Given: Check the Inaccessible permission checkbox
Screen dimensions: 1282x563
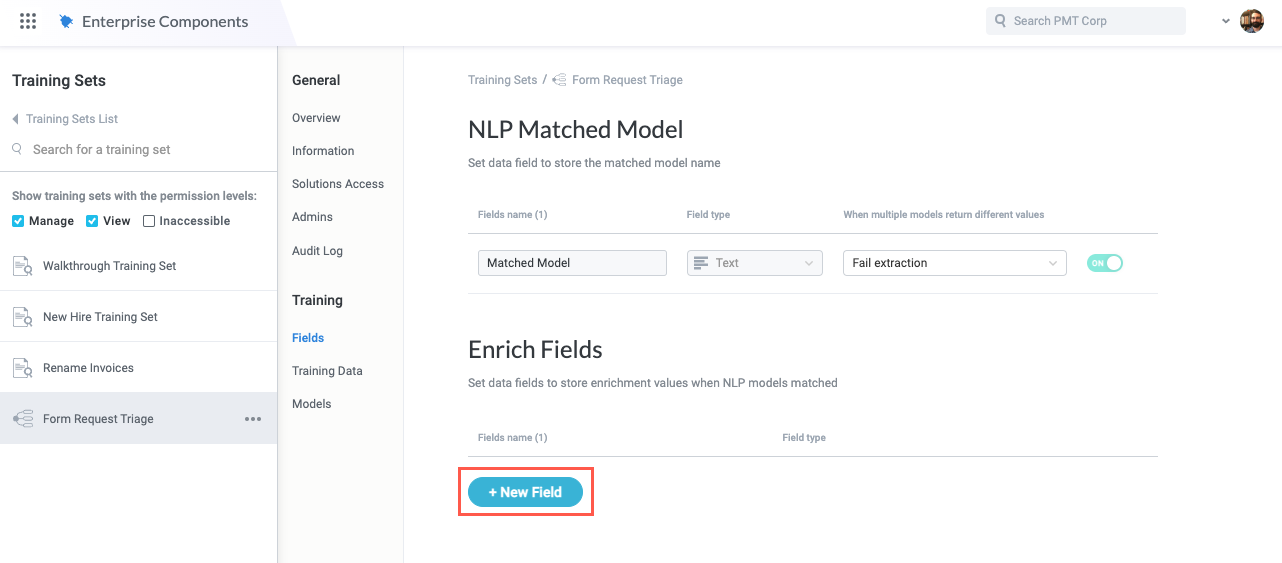Looking at the screenshot, I should click(149, 221).
